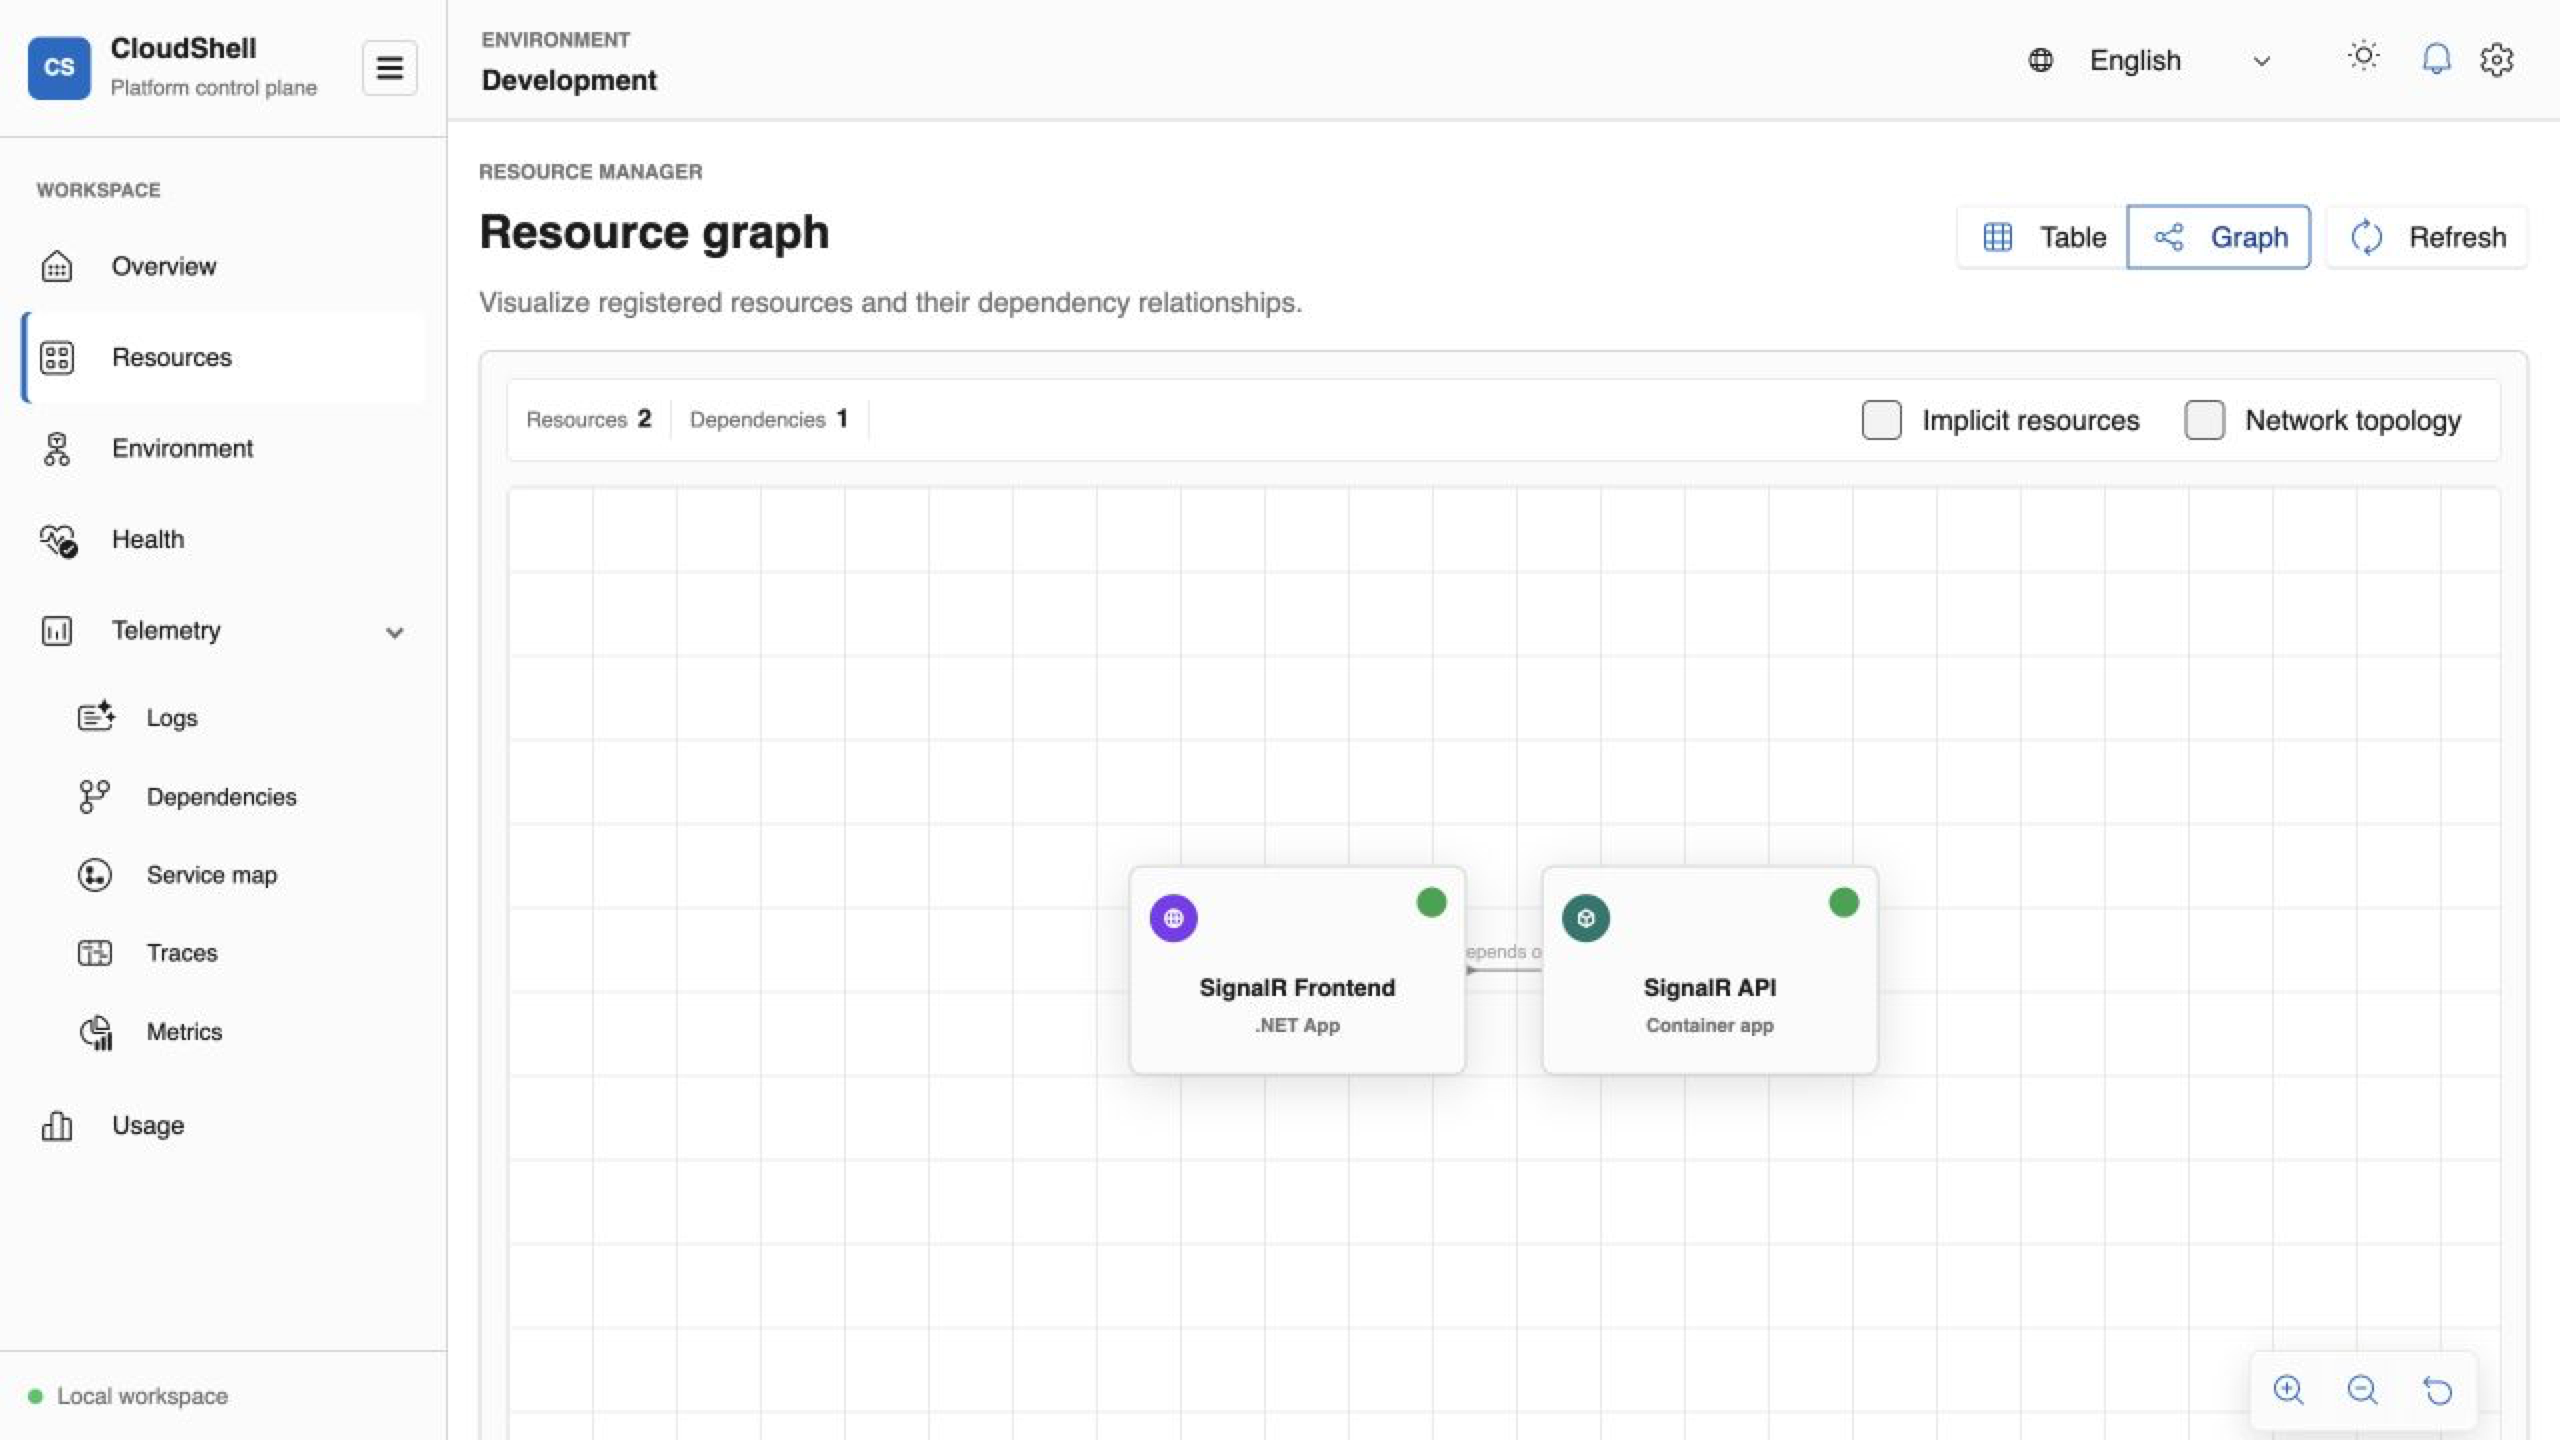2560x1440 pixels.
Task: Toggle the sidebar hamburger menu
Action: click(x=389, y=67)
